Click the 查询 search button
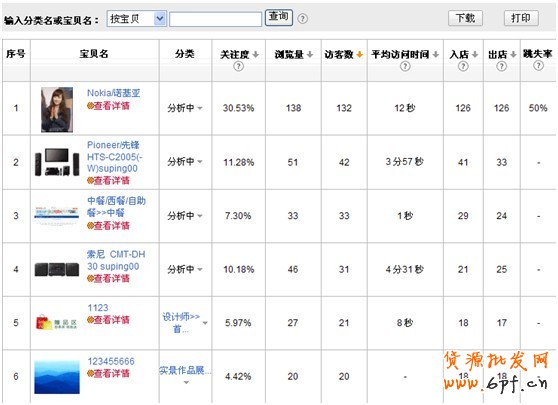This screenshot has height=405, width=558. point(279,17)
